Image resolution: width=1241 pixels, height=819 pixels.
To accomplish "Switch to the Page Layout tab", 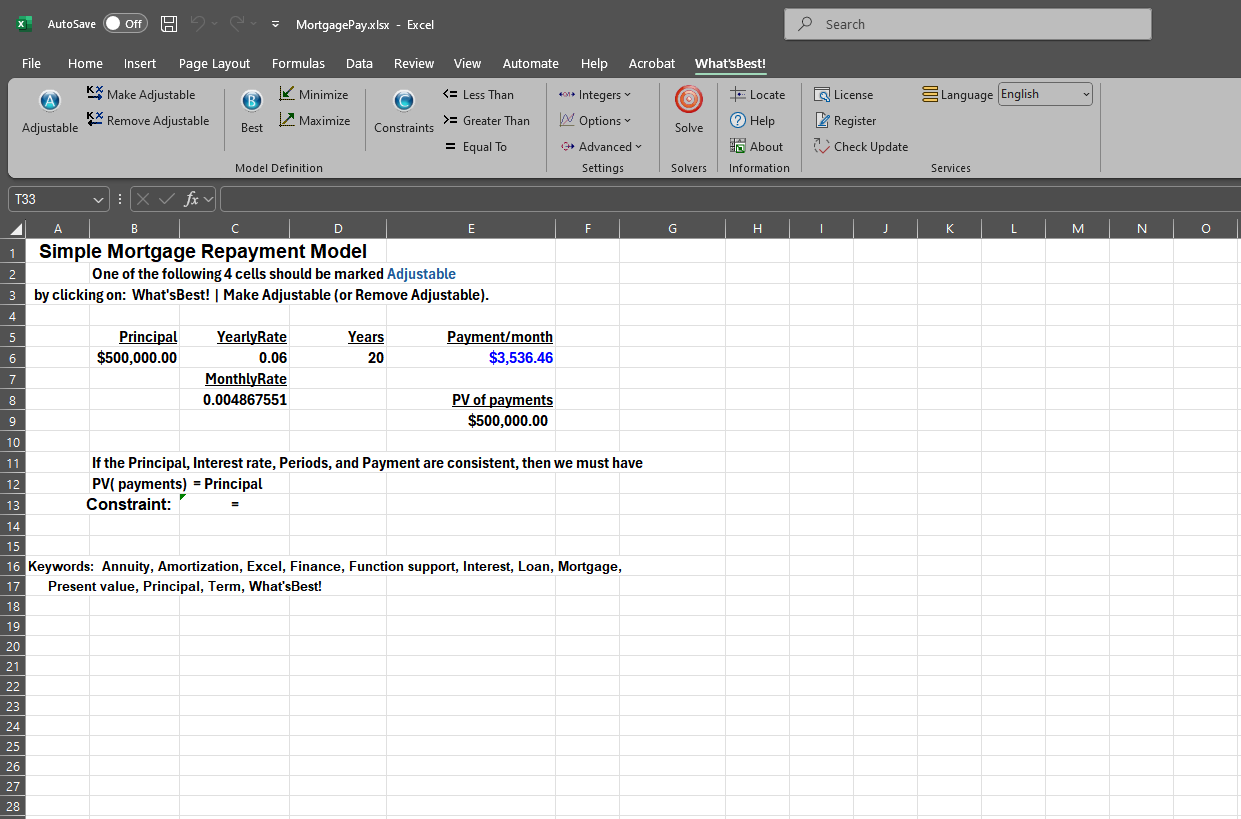I will pyautogui.click(x=214, y=63).
